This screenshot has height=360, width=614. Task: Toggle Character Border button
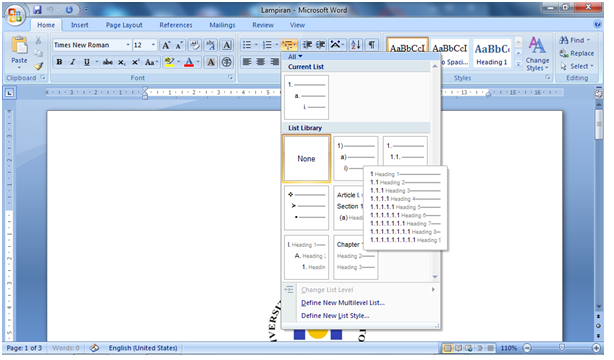(227, 45)
